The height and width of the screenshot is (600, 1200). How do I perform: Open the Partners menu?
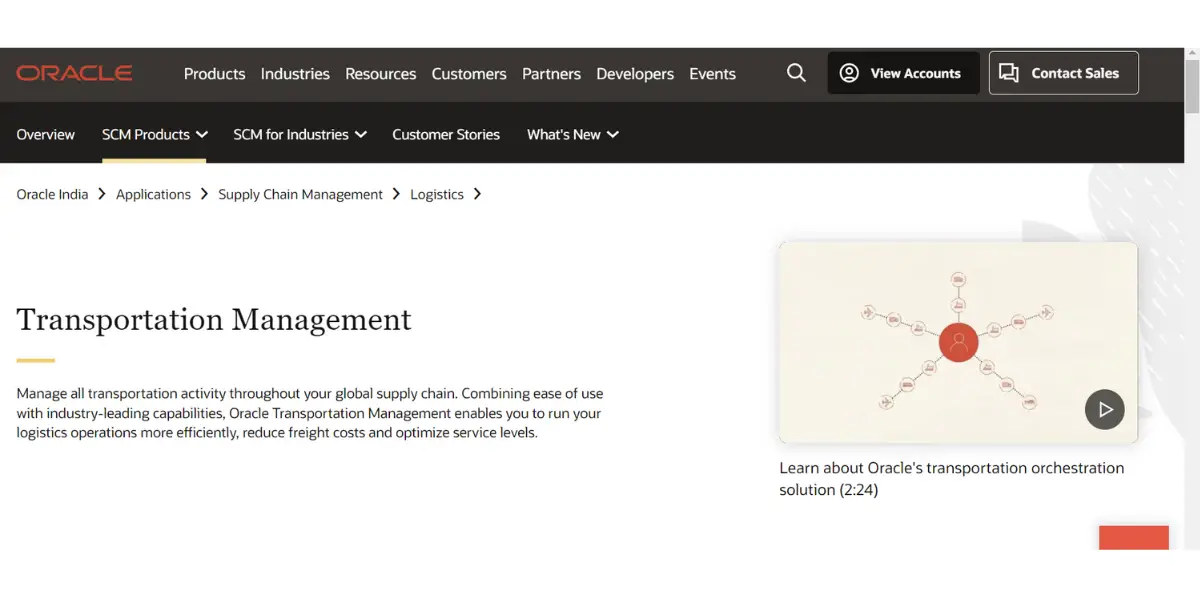click(x=551, y=74)
